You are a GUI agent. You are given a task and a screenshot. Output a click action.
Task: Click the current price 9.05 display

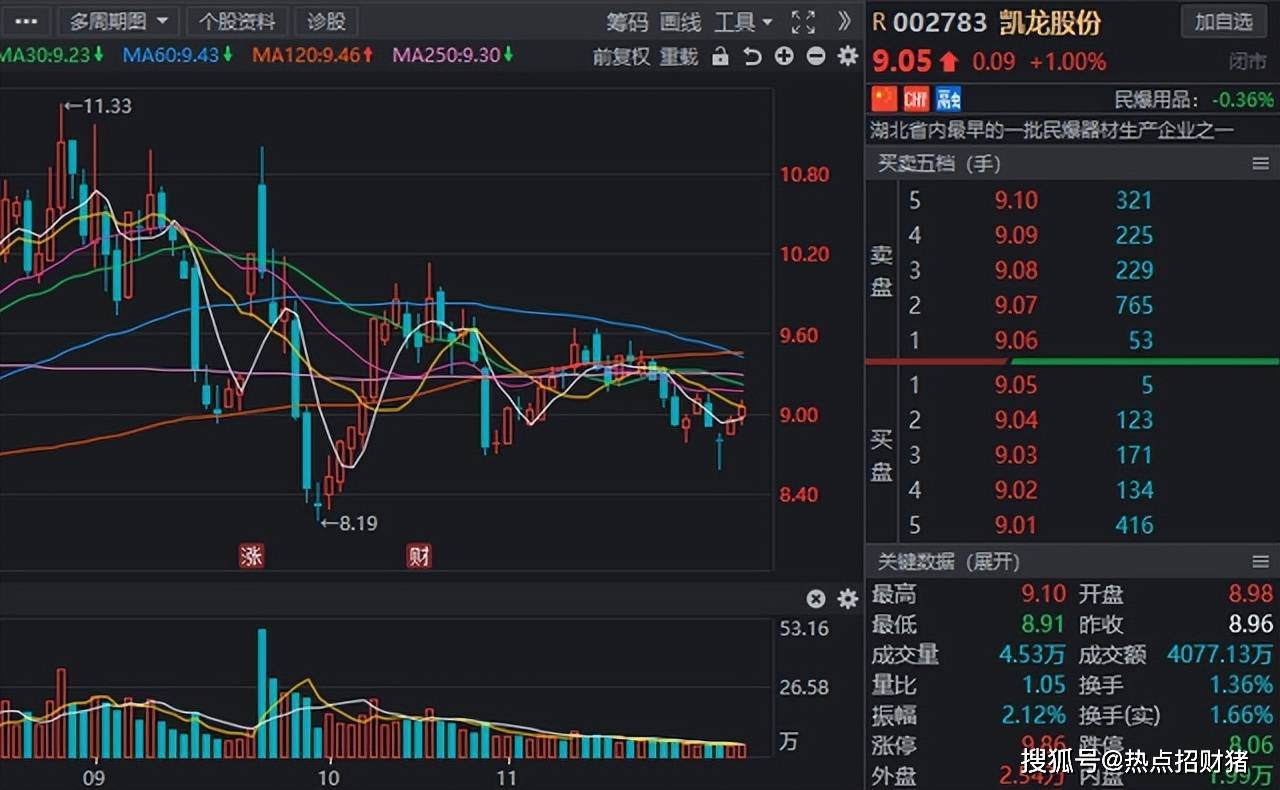[x=902, y=62]
